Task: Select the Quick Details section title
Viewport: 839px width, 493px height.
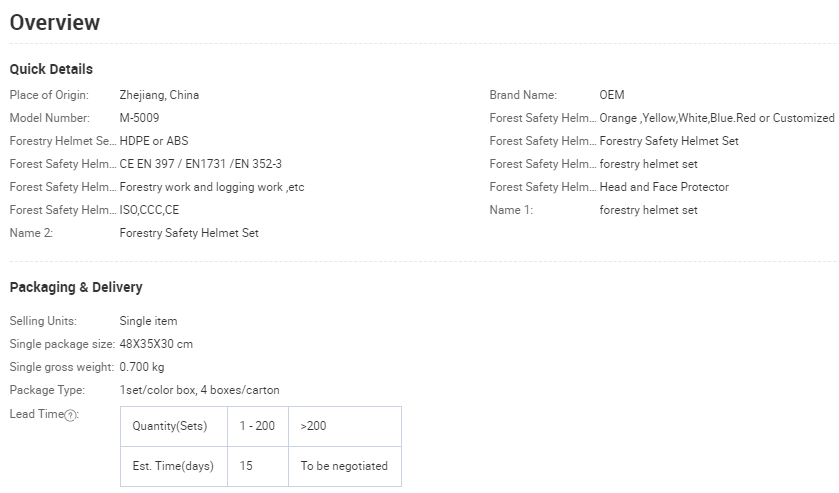Action: [51, 69]
